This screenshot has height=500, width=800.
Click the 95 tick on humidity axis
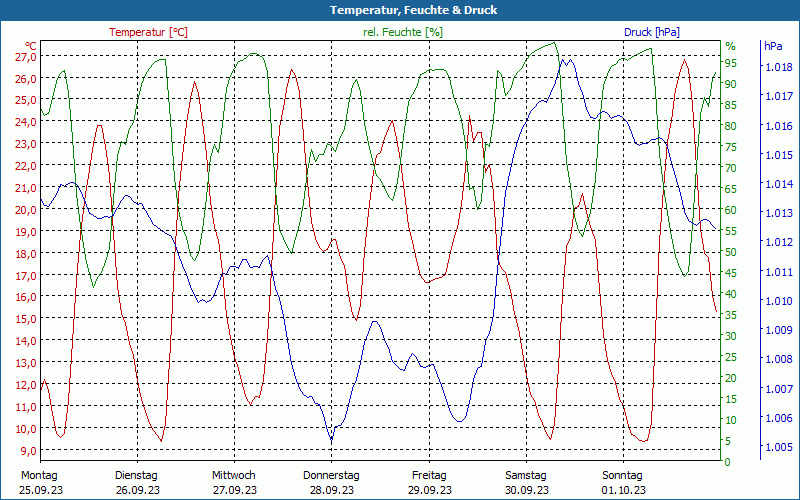click(x=731, y=63)
